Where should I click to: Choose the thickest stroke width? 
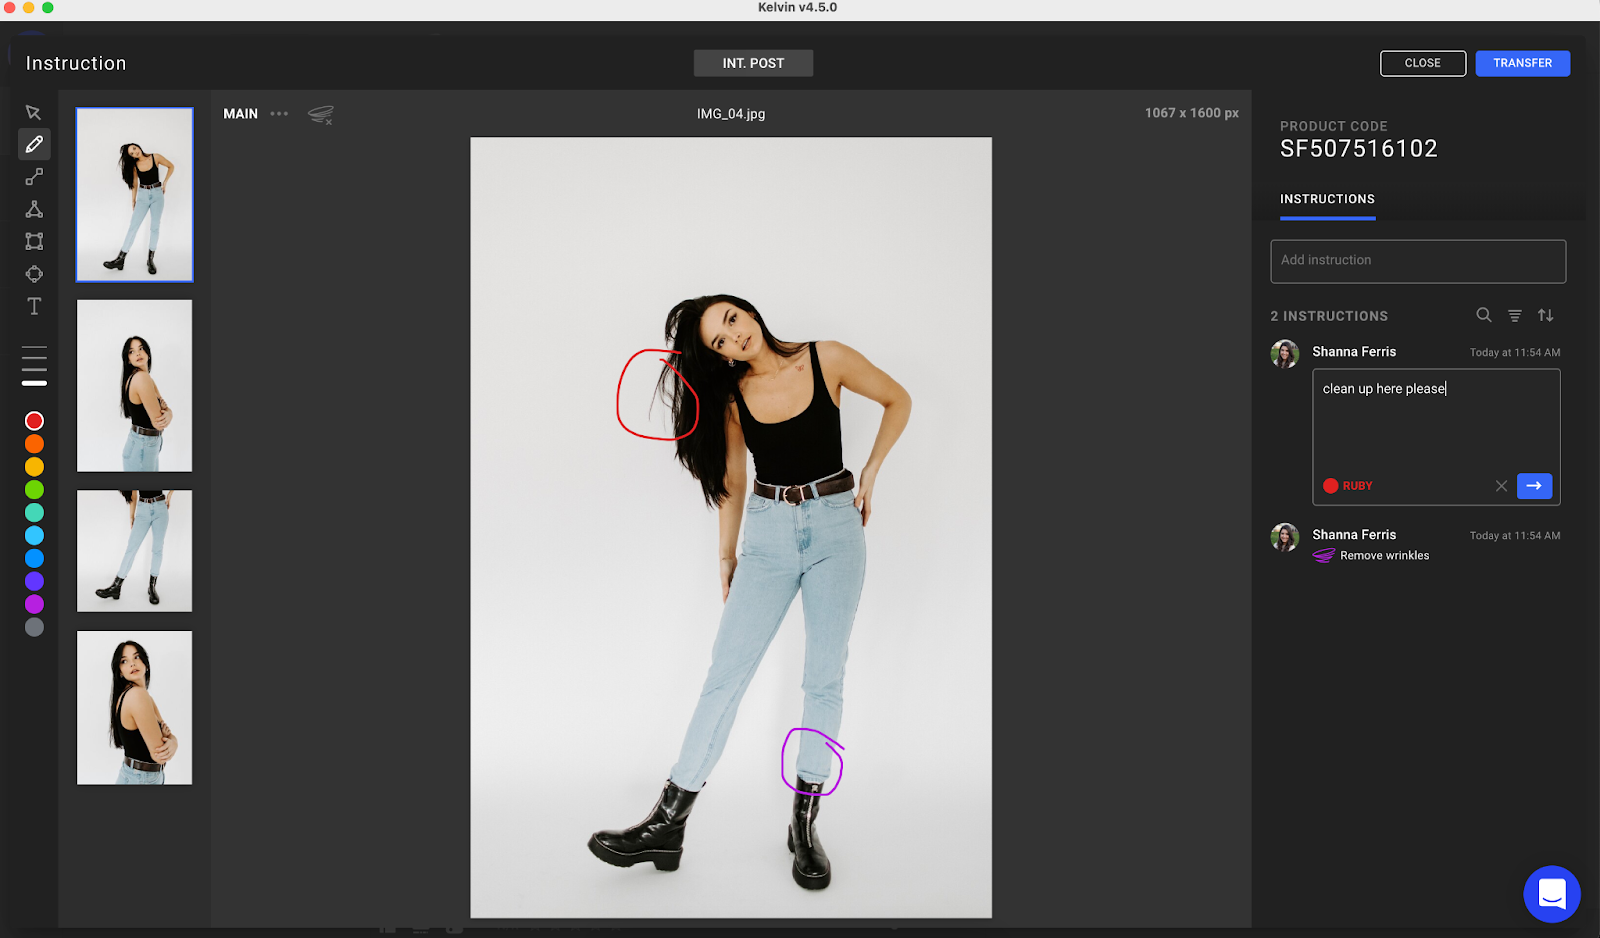click(34, 383)
